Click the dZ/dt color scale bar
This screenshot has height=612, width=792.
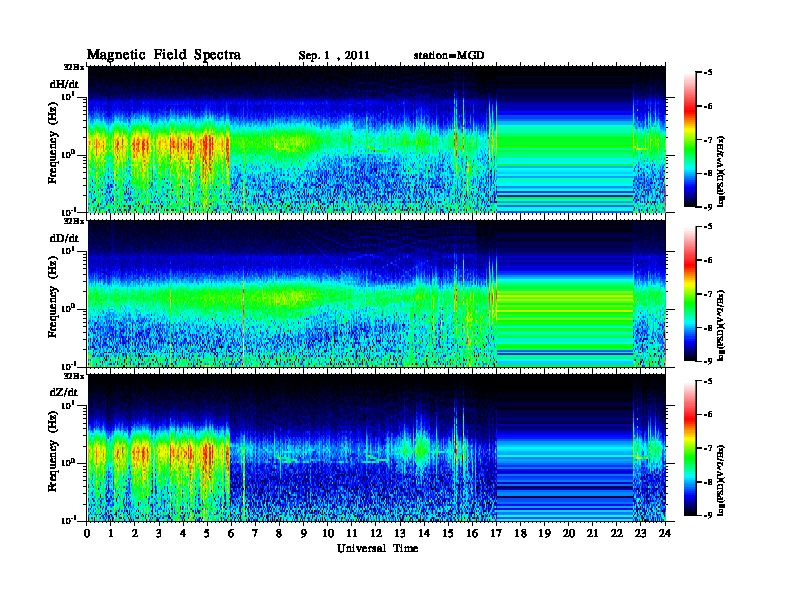(690, 448)
